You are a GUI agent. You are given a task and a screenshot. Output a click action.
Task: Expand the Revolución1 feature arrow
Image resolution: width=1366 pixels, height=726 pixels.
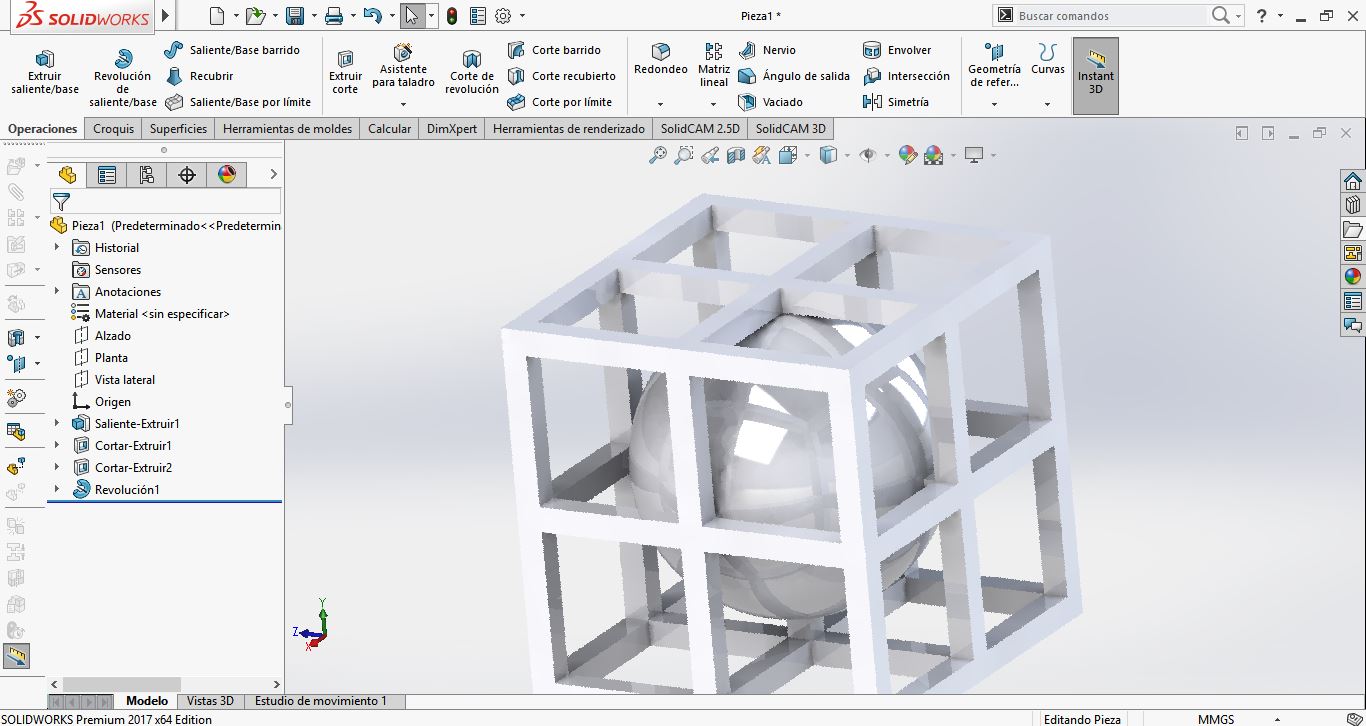pos(57,490)
